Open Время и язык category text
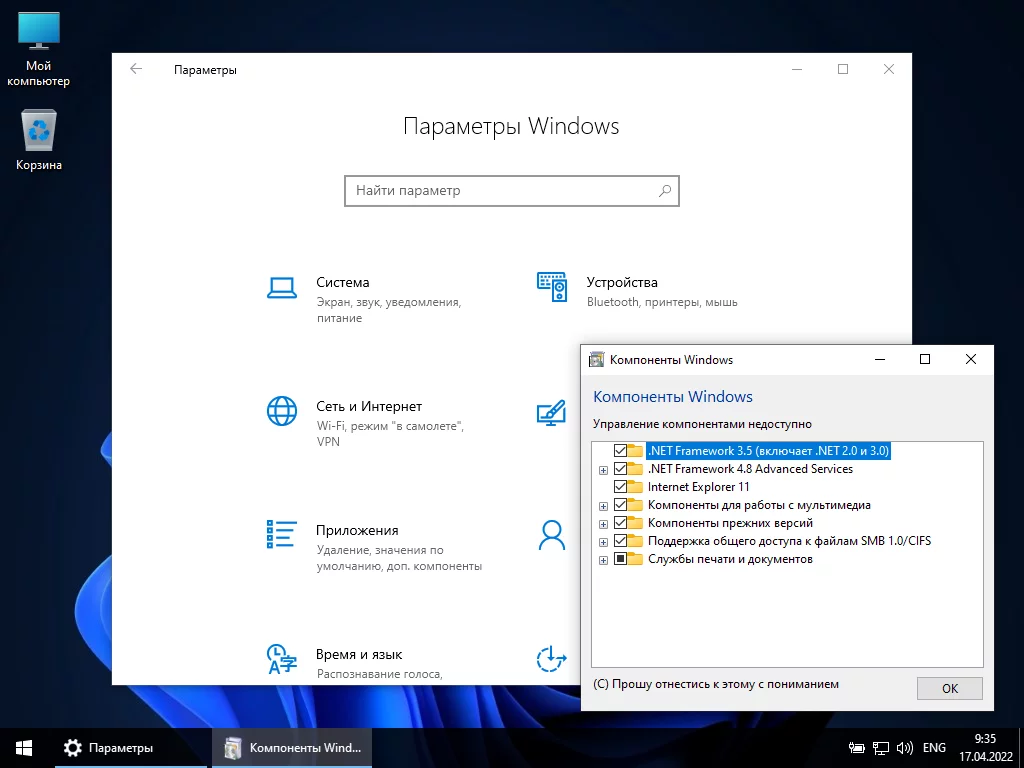This screenshot has height=768, width=1024. point(359,654)
